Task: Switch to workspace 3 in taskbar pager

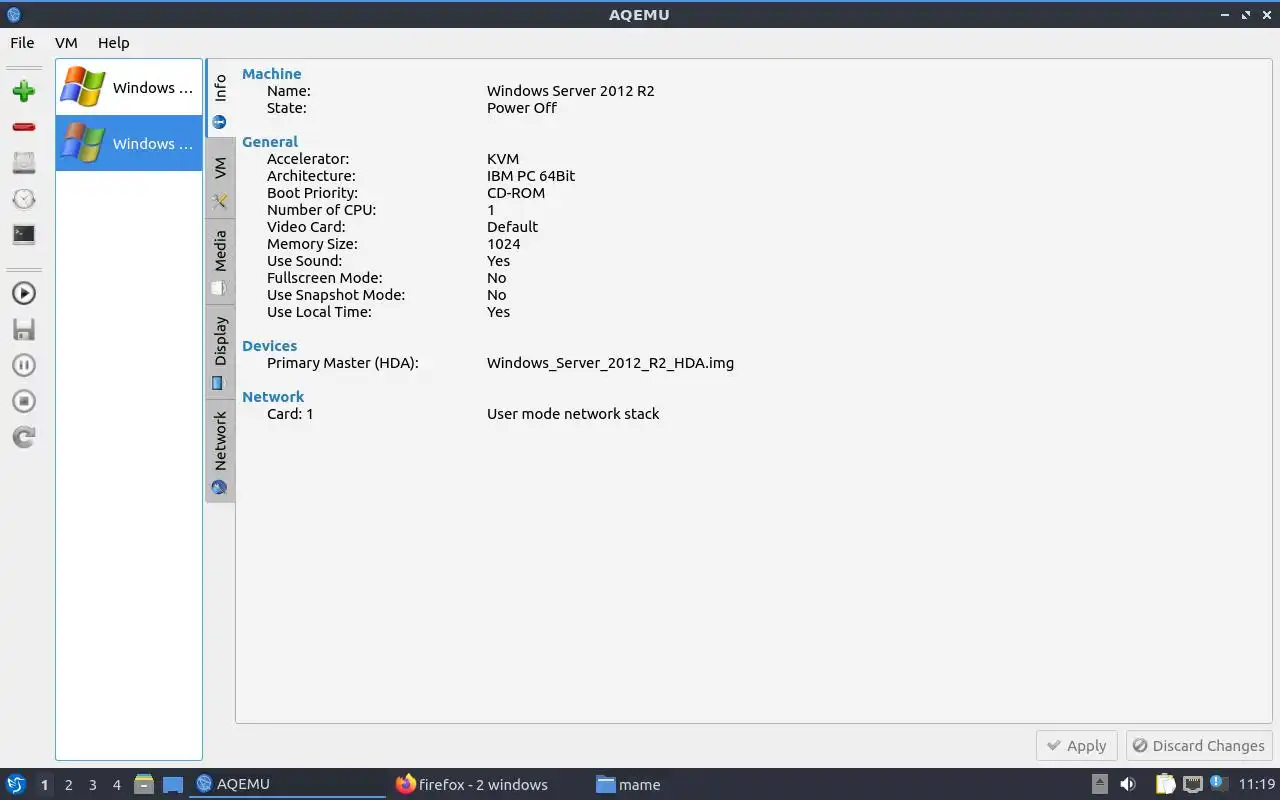Action: 92,785
